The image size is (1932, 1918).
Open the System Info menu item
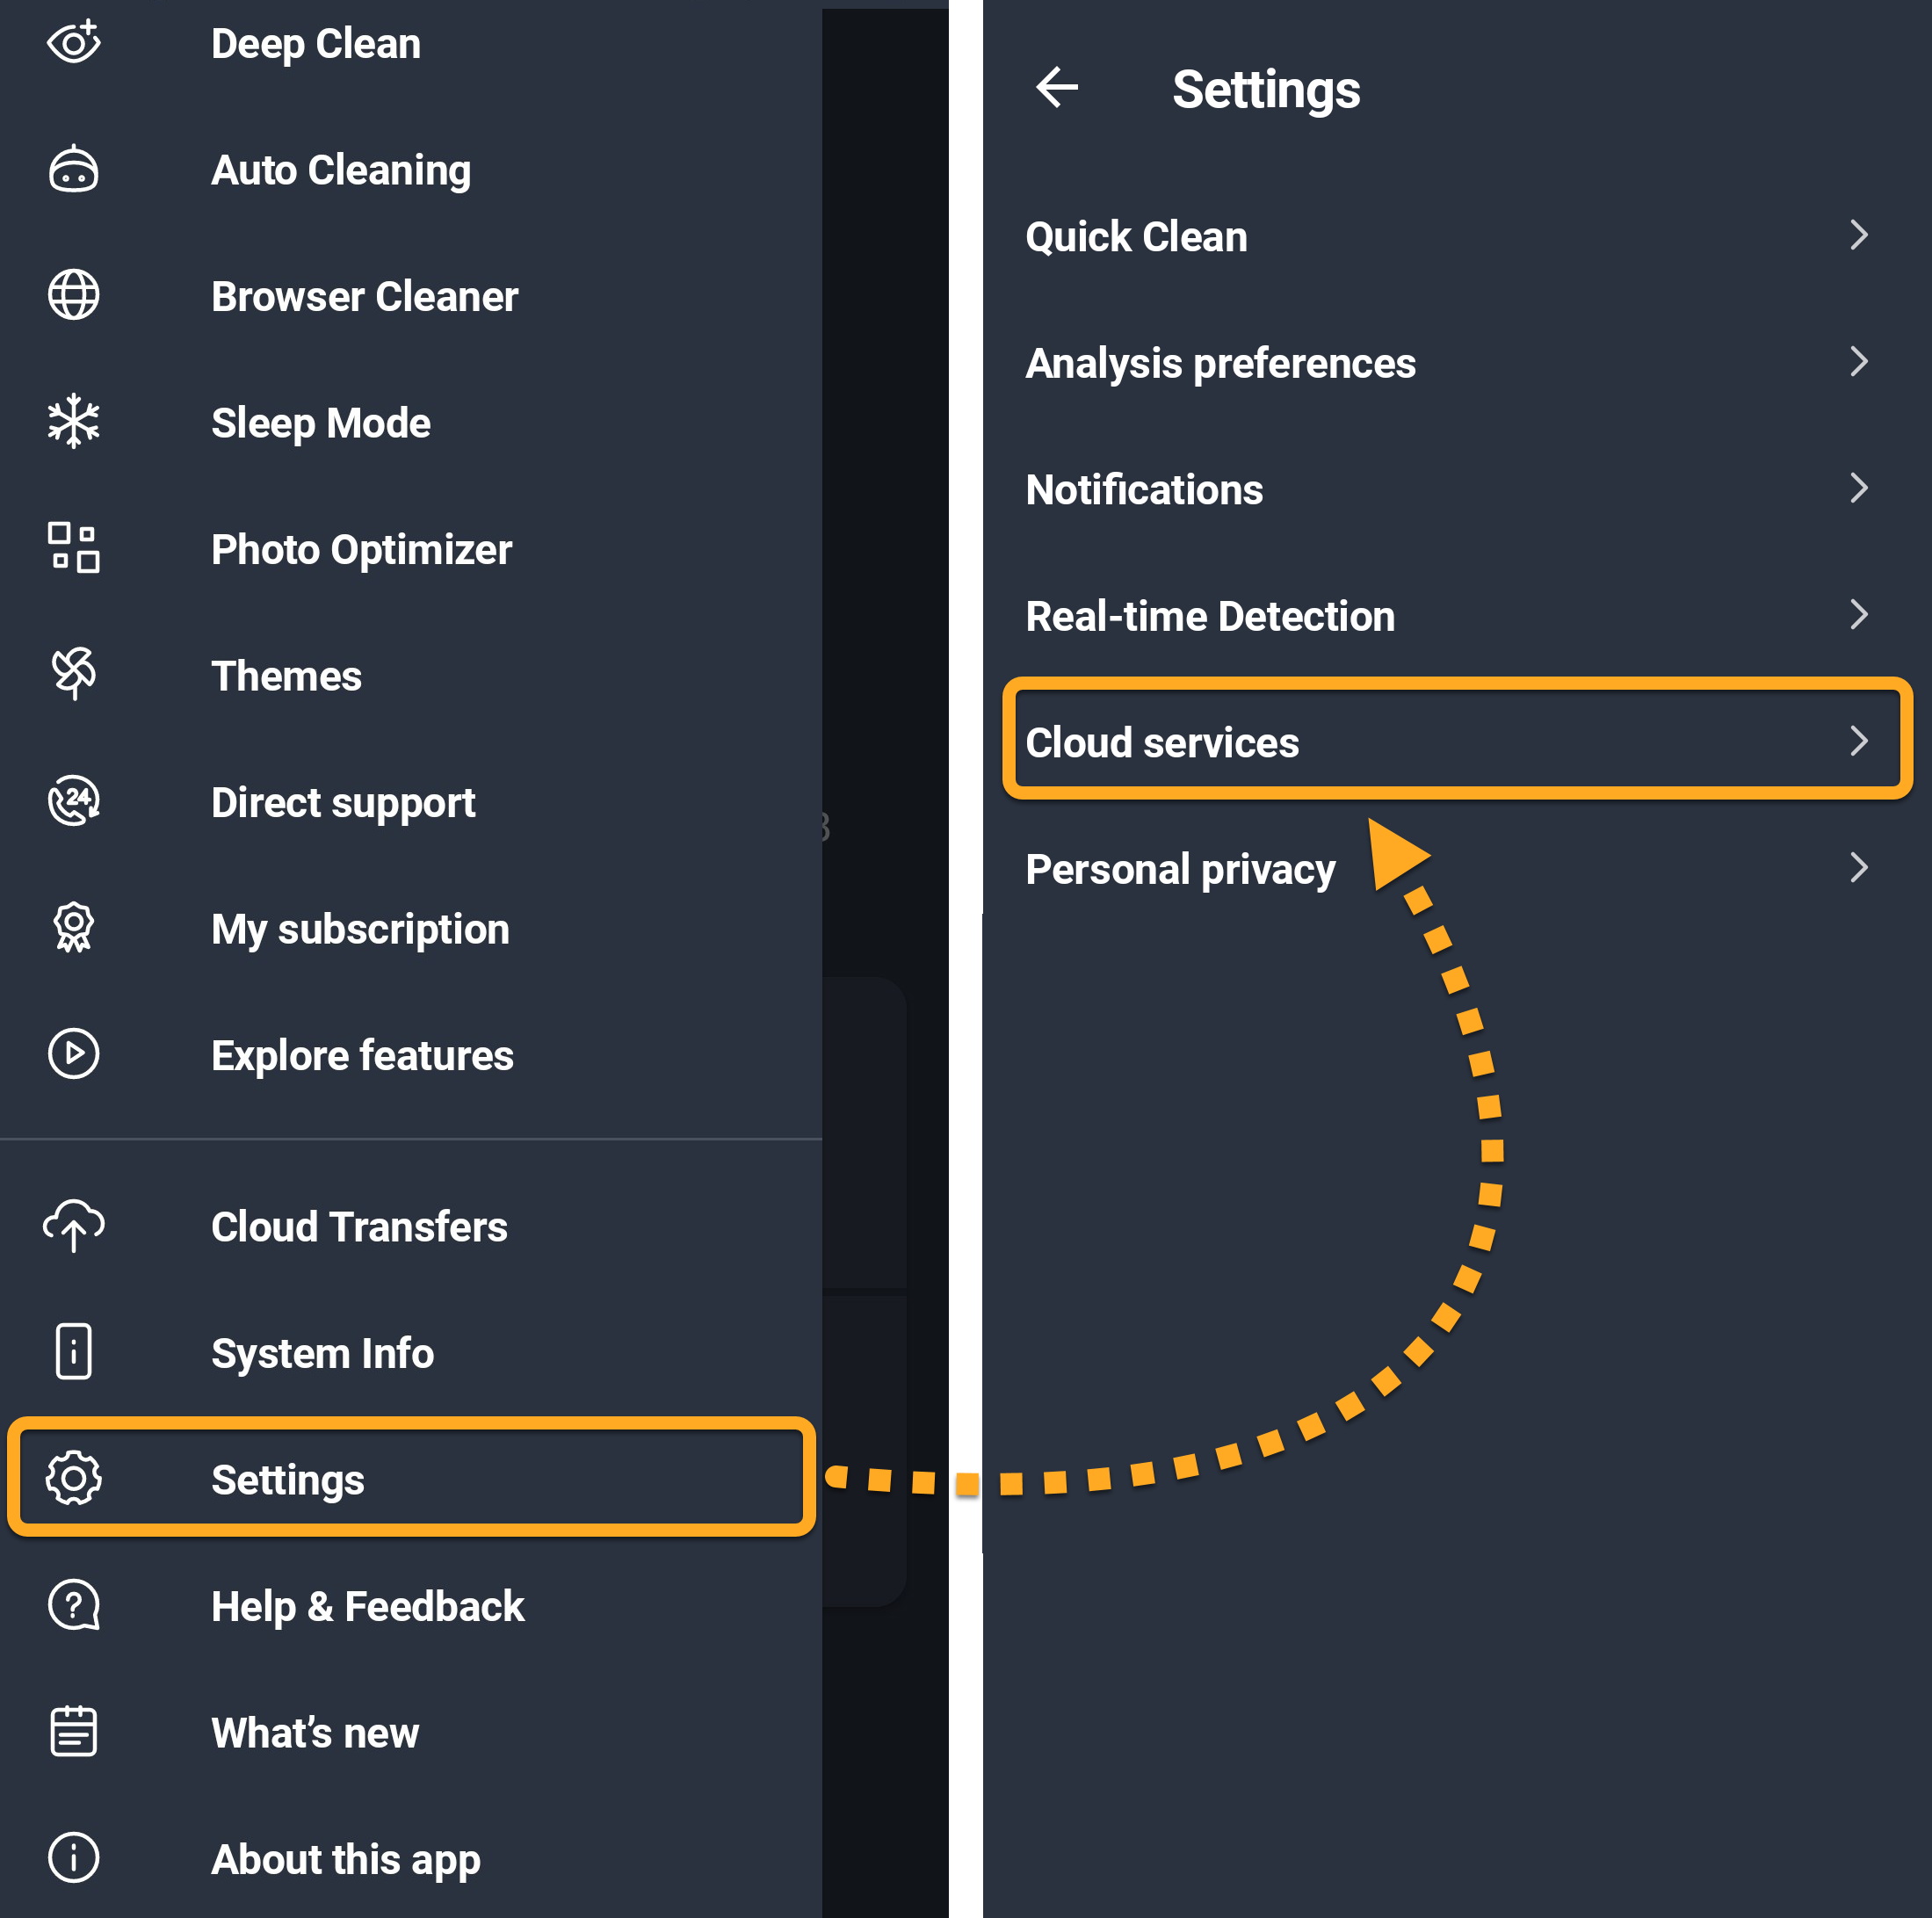tap(322, 1353)
